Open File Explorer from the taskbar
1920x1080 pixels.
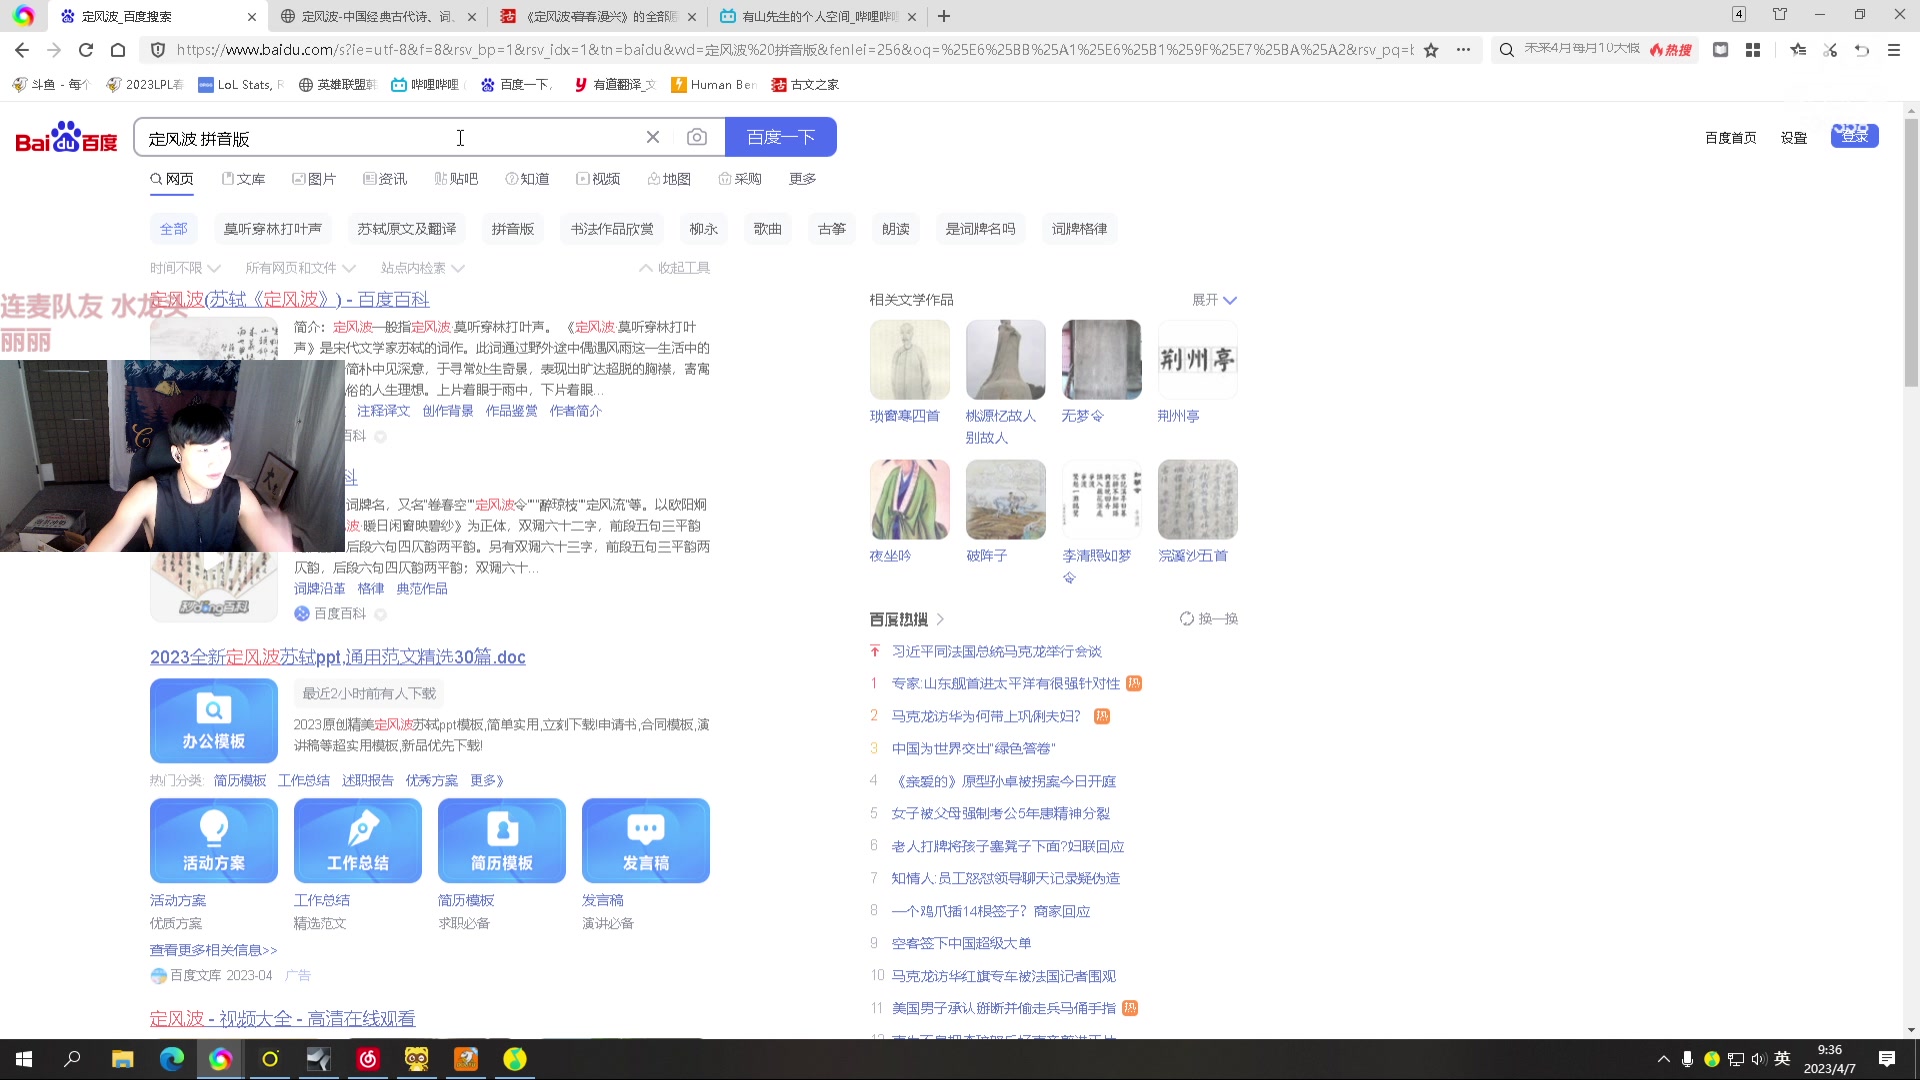[122, 1059]
